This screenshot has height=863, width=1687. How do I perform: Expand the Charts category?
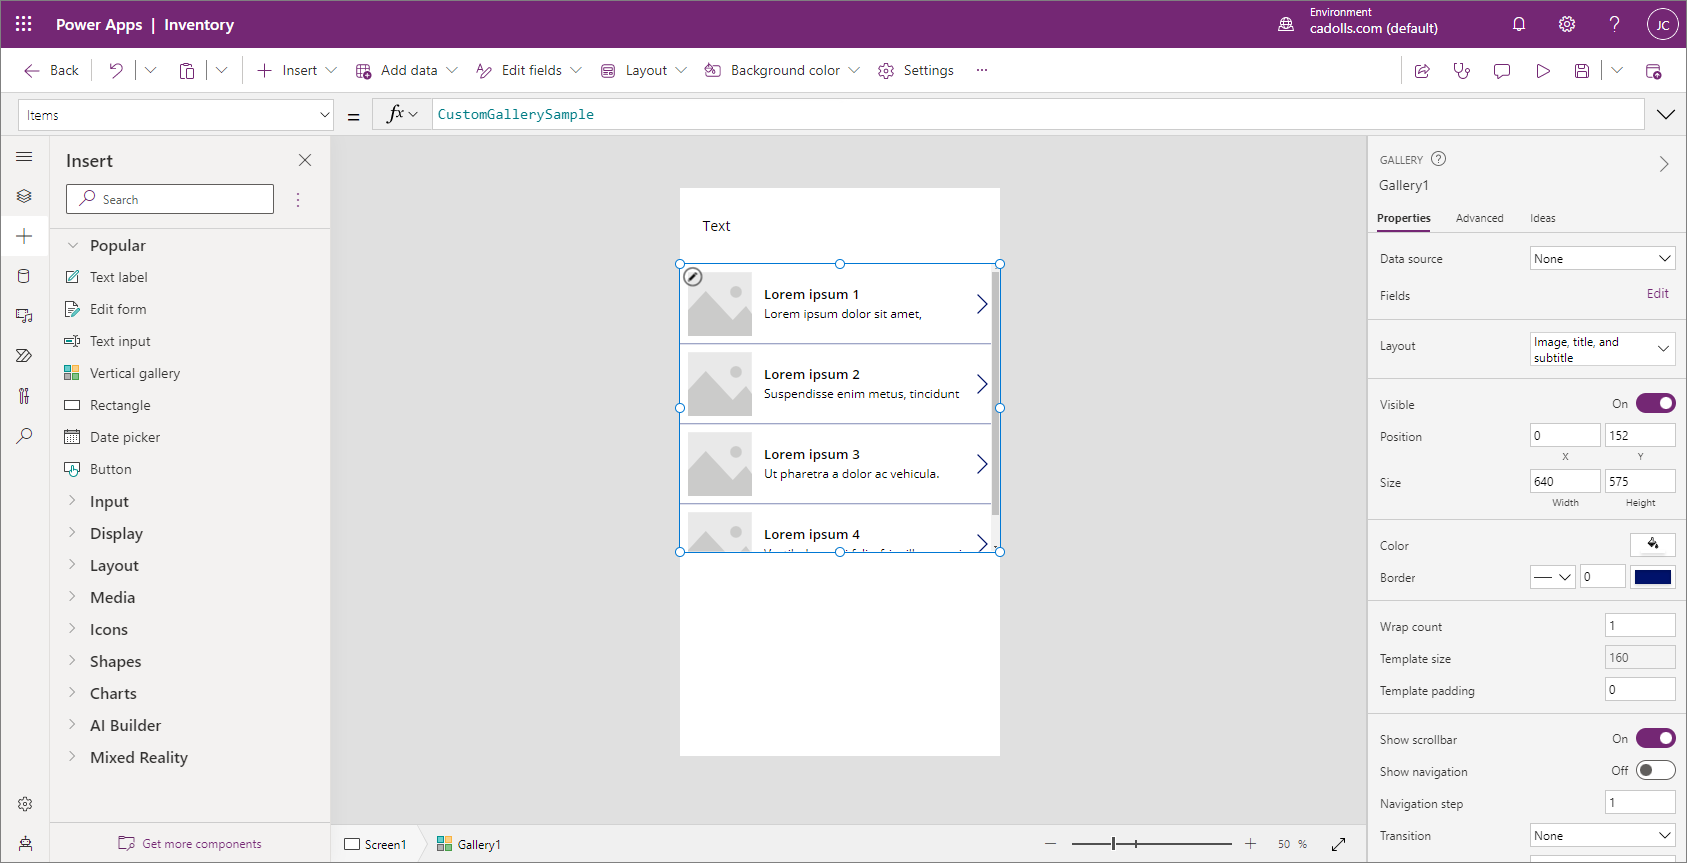[x=113, y=693]
